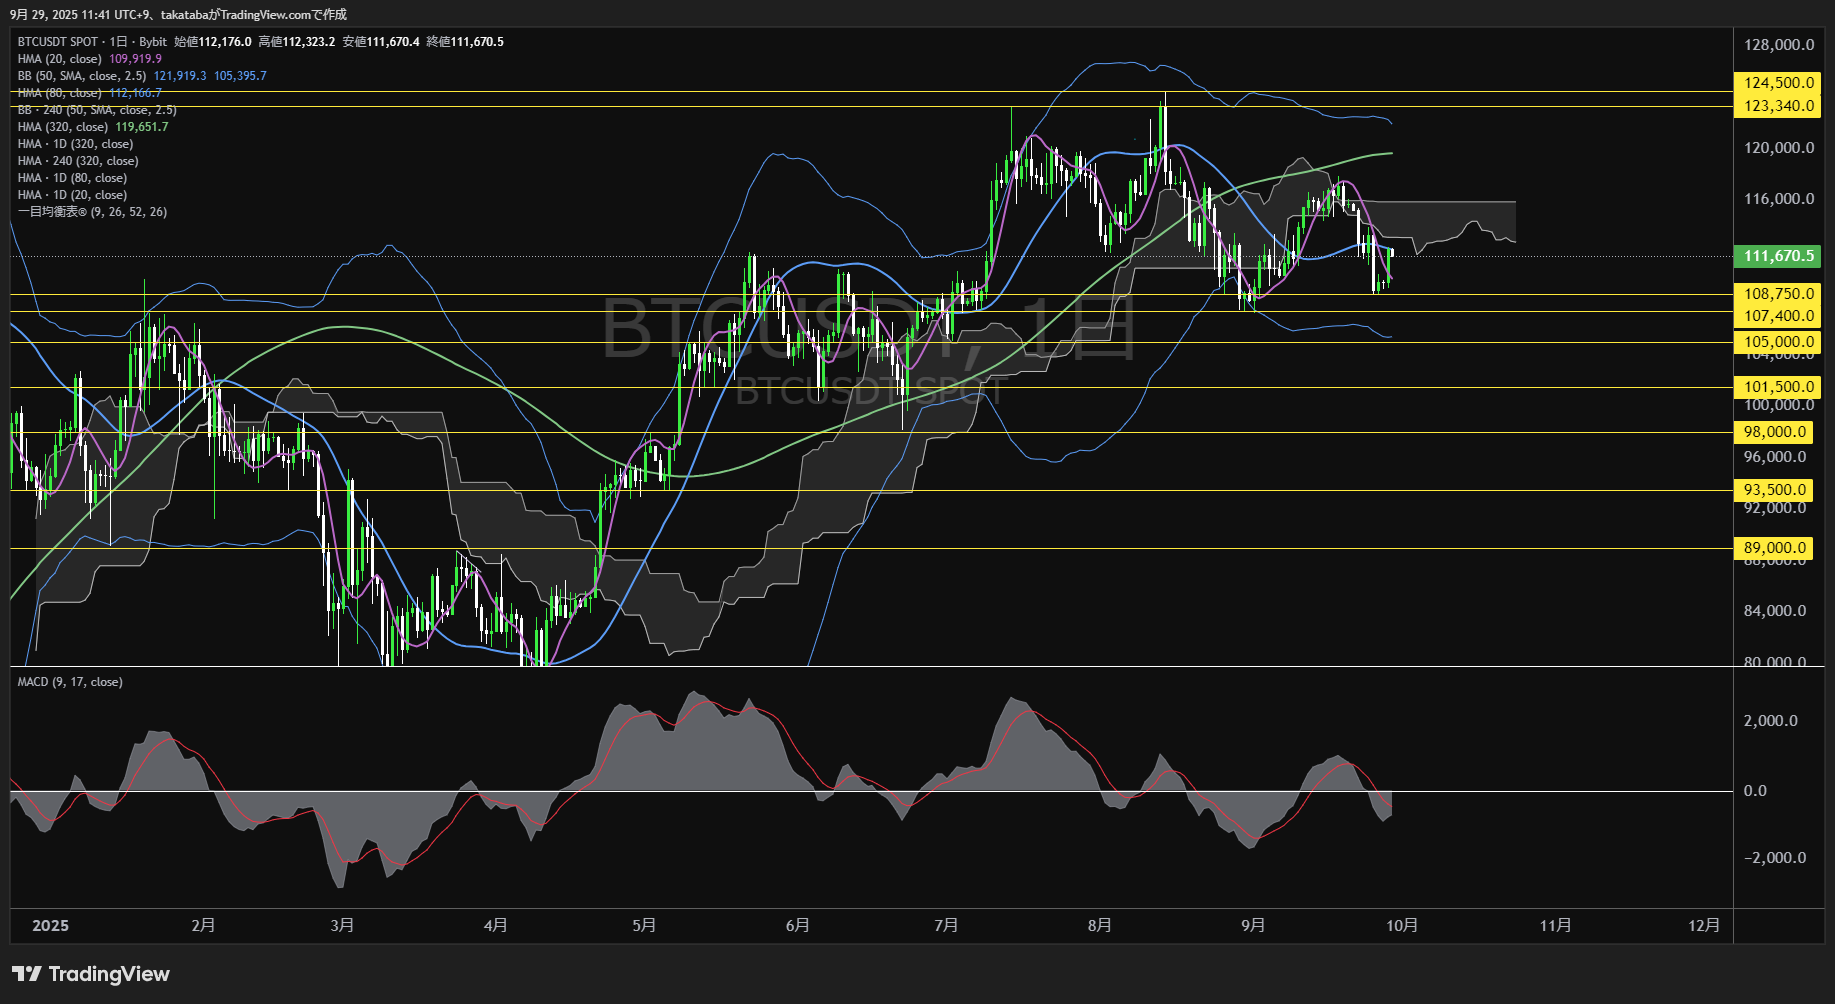
Task: Select the HMA (320, close) 119,651.7 legend row
Action: 93,127
